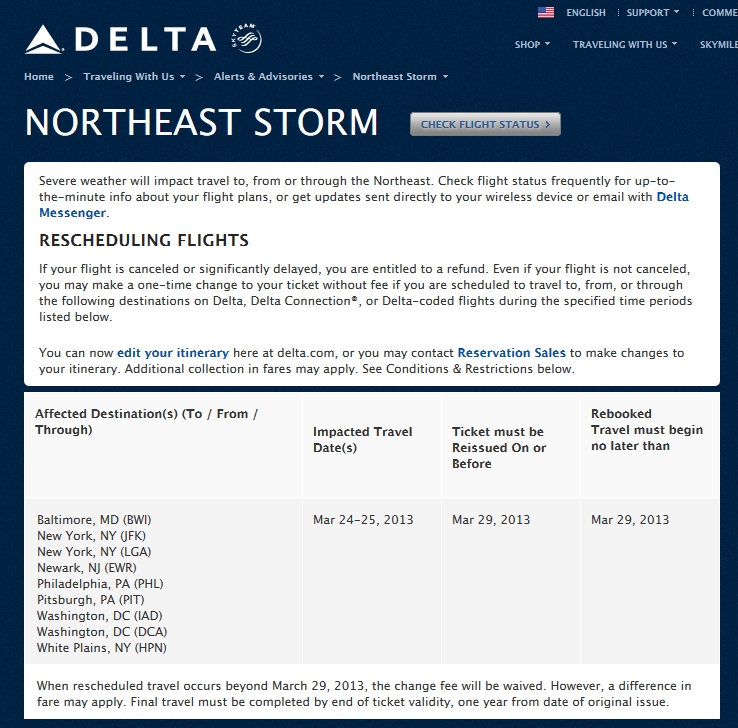This screenshot has height=728, width=738.
Task: Open the Shop navigation menu
Action: tap(532, 45)
